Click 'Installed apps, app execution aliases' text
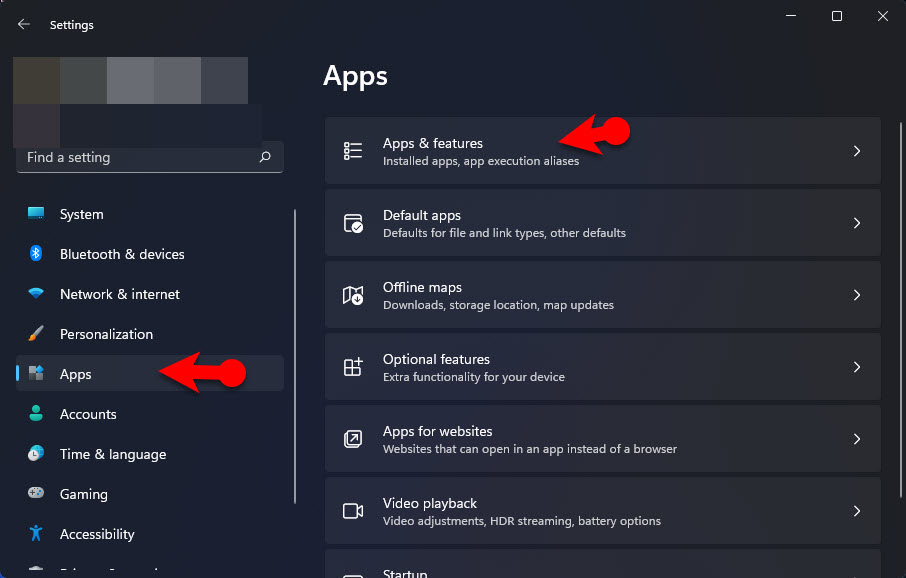 coord(481,161)
